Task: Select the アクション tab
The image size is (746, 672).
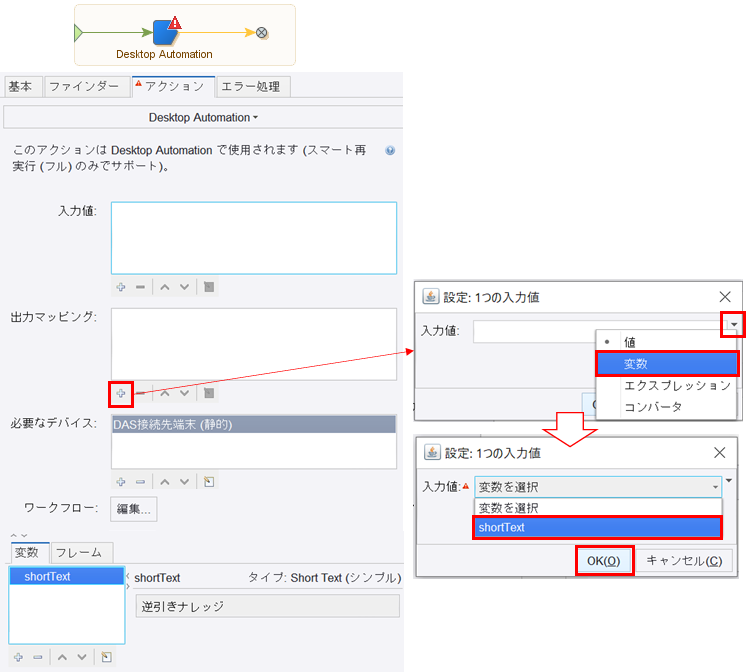Action: (174, 86)
